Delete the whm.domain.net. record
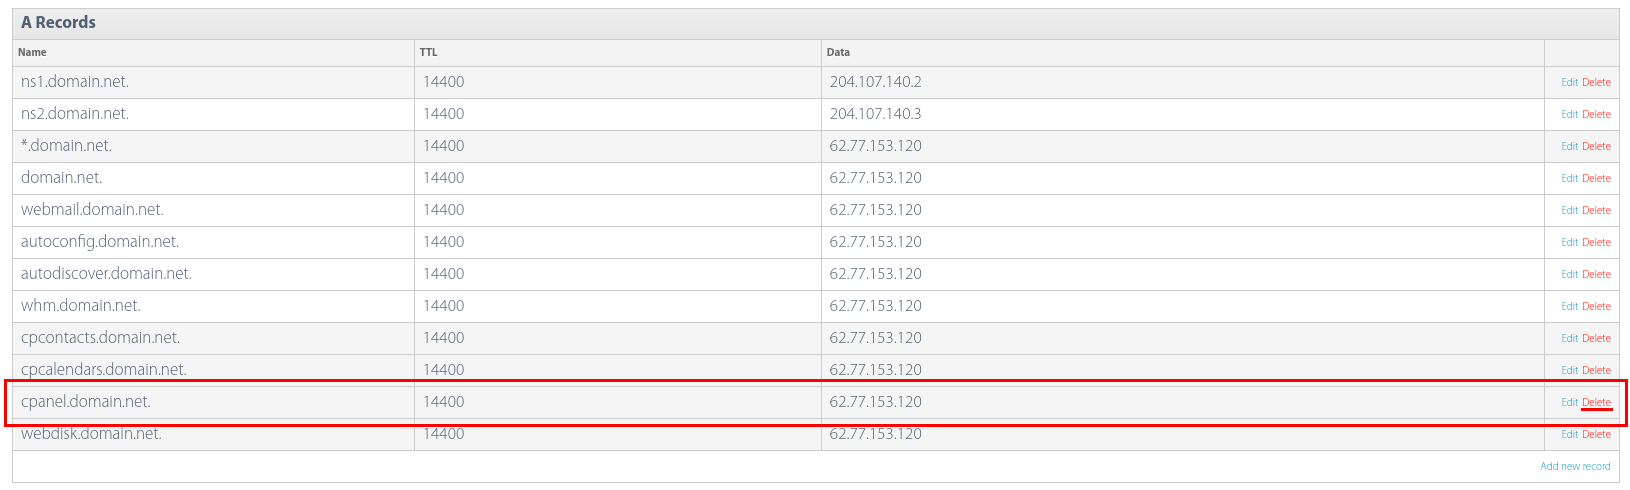Screen dimensions: 1630x490 [x=1596, y=306]
